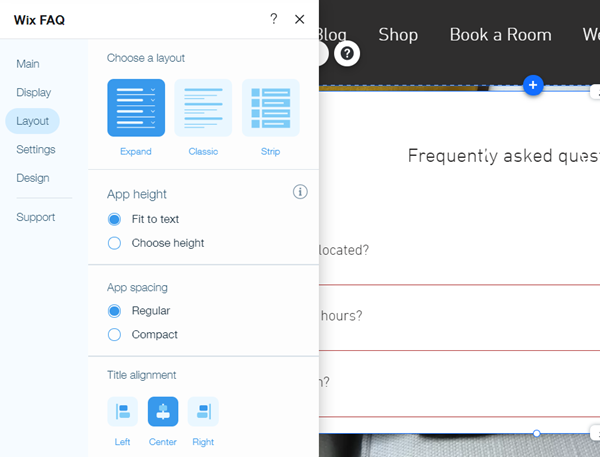Screen dimensions: 600x457
Task: Select Regular app spacing radio button
Action: pyautogui.click(x=114, y=311)
